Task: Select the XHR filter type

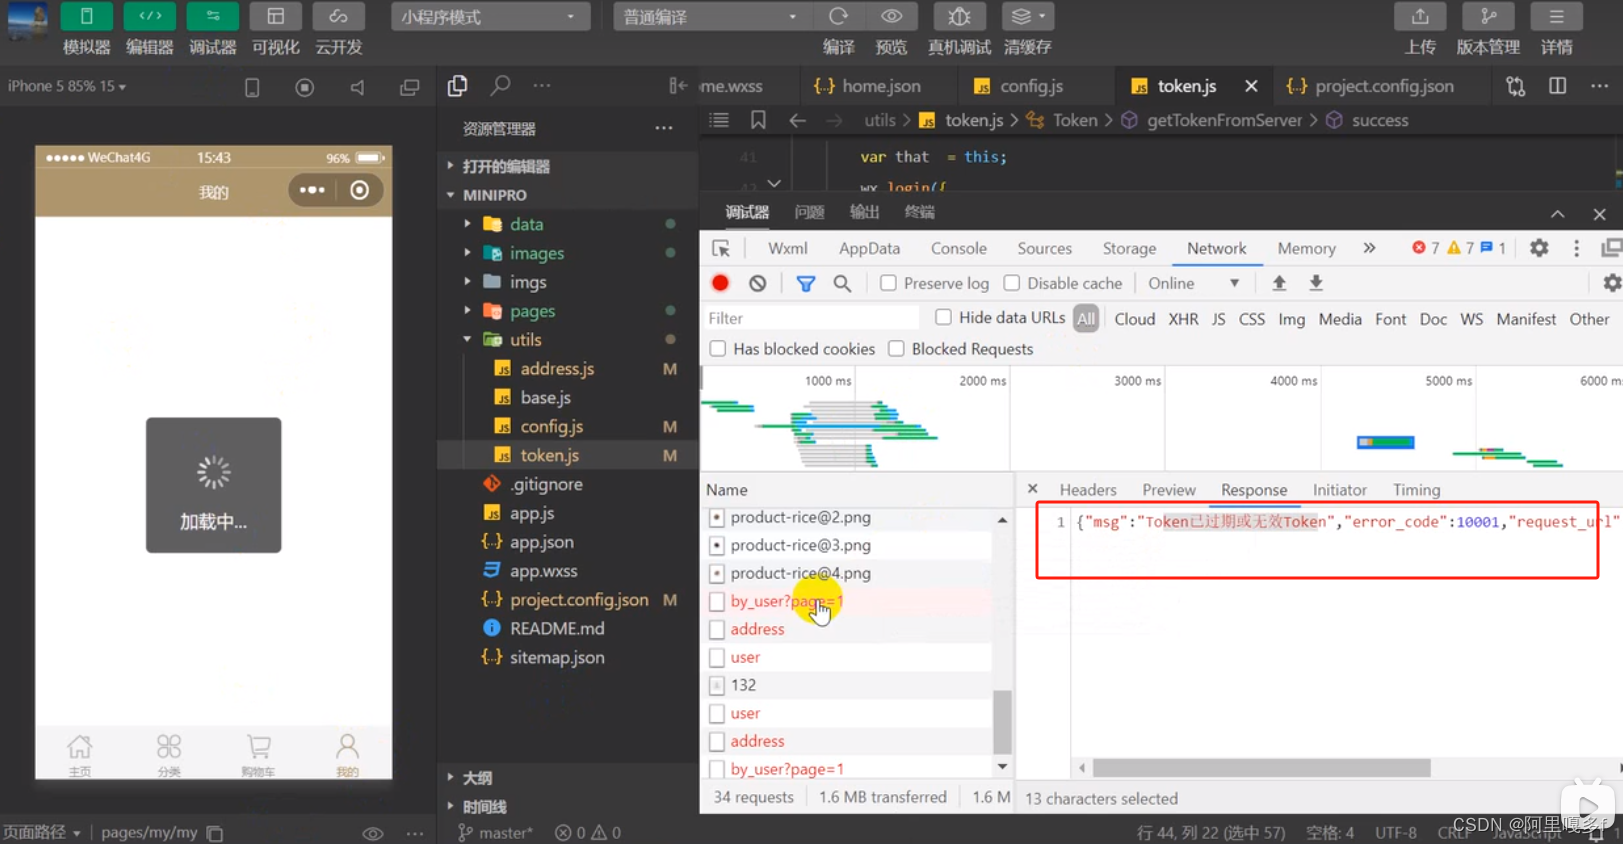Action: tap(1183, 319)
